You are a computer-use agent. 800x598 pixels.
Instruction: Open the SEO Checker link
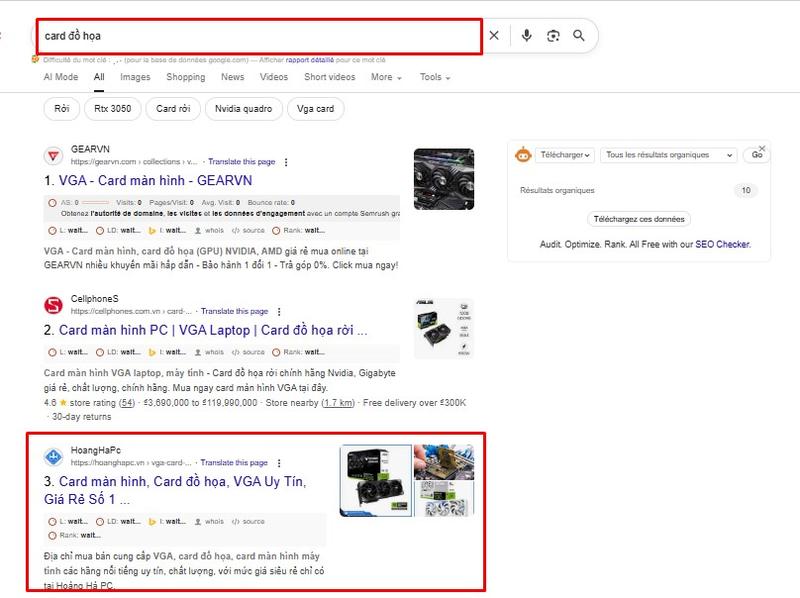722,244
